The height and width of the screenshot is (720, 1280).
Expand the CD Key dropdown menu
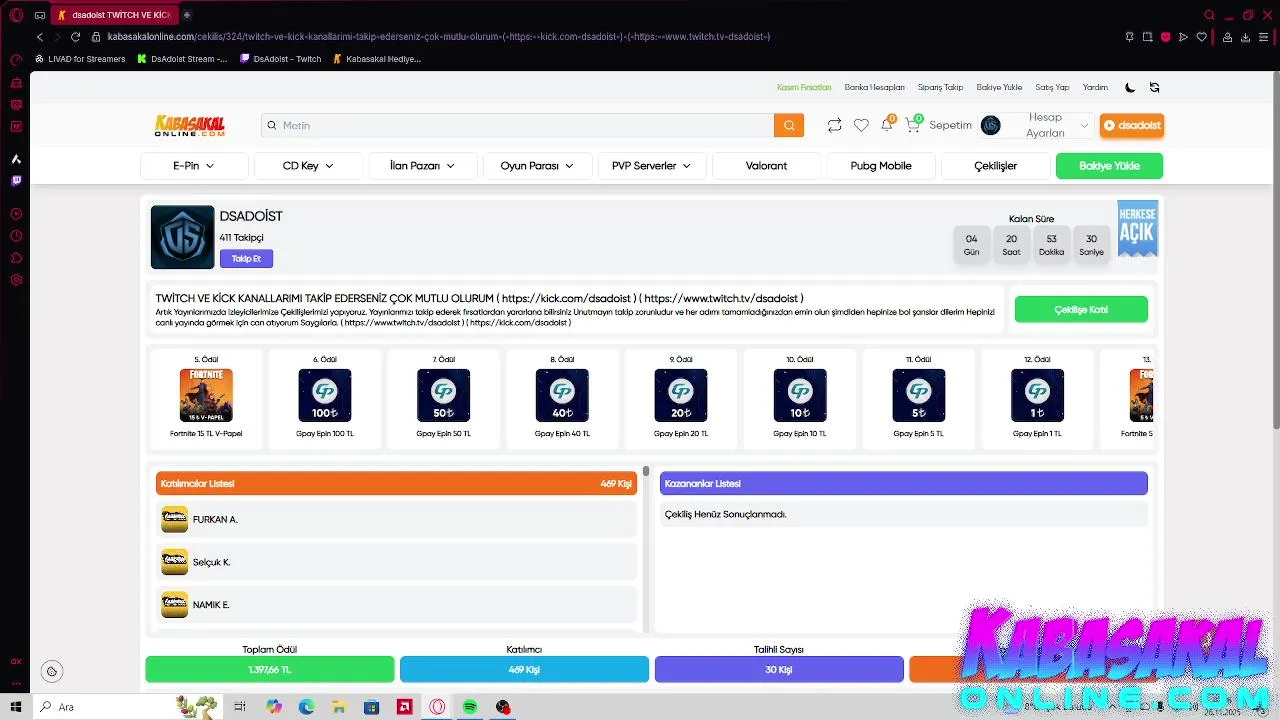308,166
